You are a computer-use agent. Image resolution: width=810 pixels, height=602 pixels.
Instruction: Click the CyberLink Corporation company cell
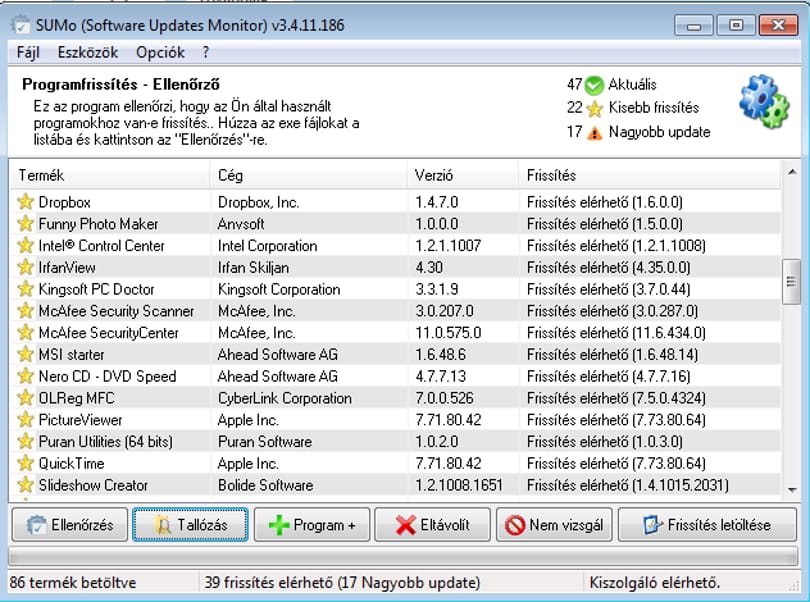pyautogui.click(x=285, y=398)
